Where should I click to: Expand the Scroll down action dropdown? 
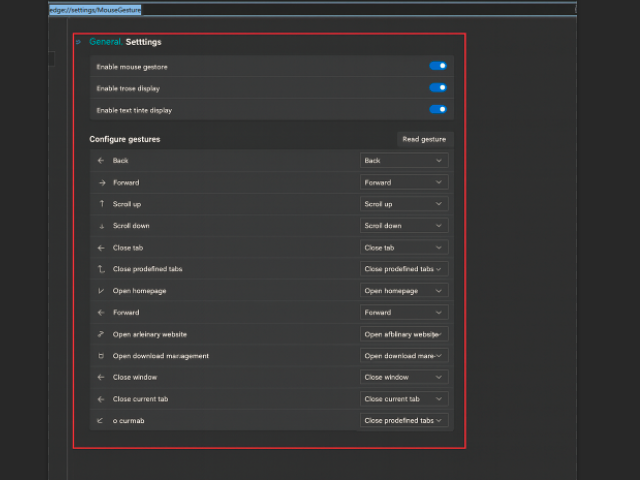[x=403, y=226]
